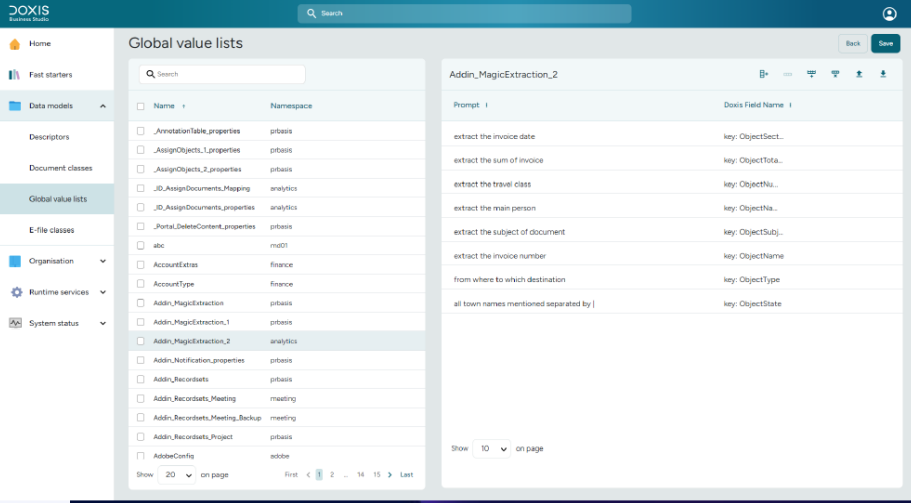Open Document classes in the sidebar
Image resolution: width=911 pixels, height=503 pixels.
point(60,168)
